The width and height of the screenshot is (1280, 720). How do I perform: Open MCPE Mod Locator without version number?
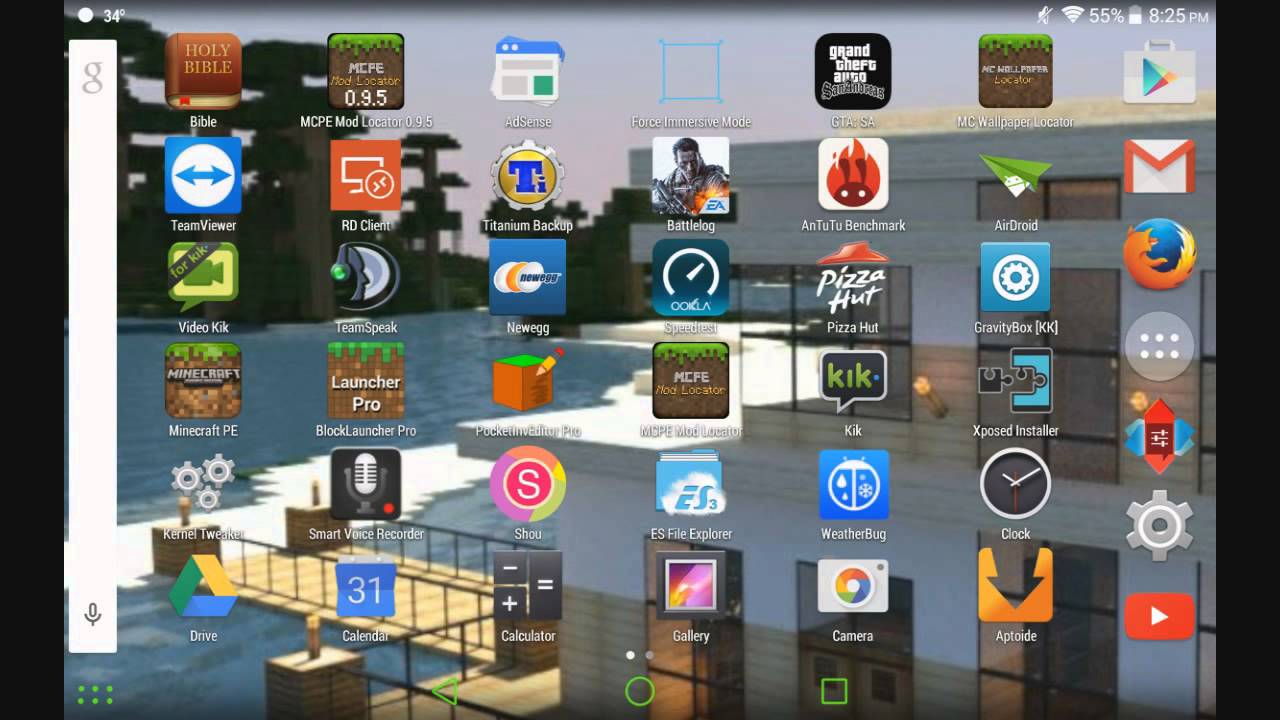coord(691,380)
